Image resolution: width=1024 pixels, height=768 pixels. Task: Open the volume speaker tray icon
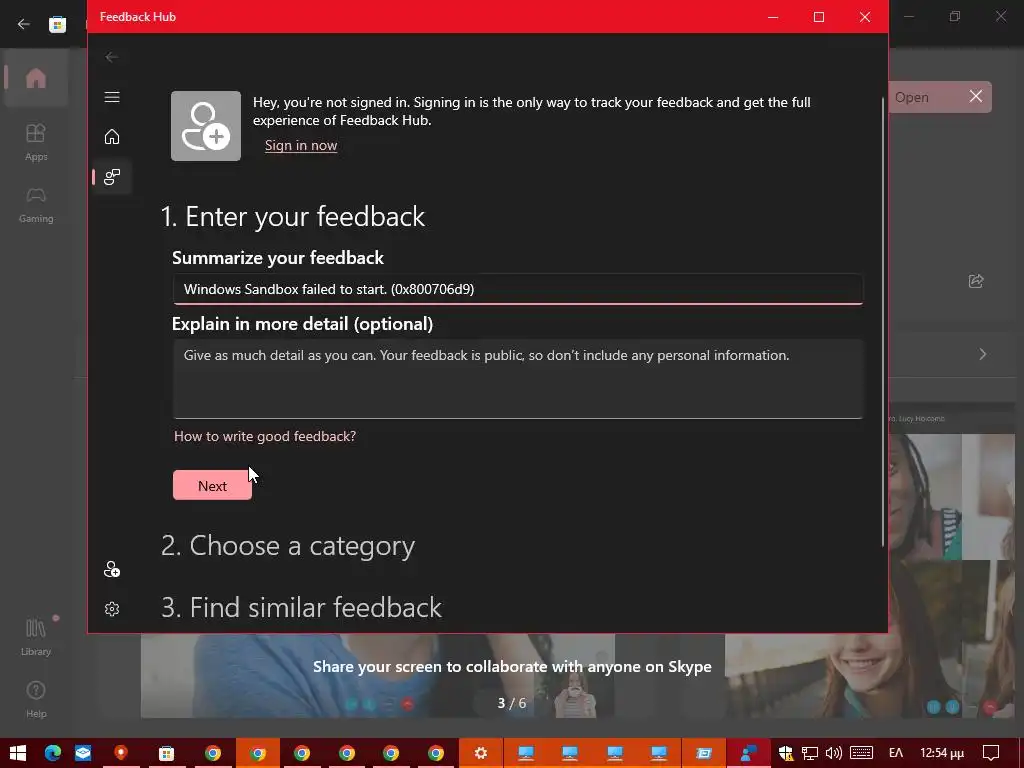click(833, 753)
